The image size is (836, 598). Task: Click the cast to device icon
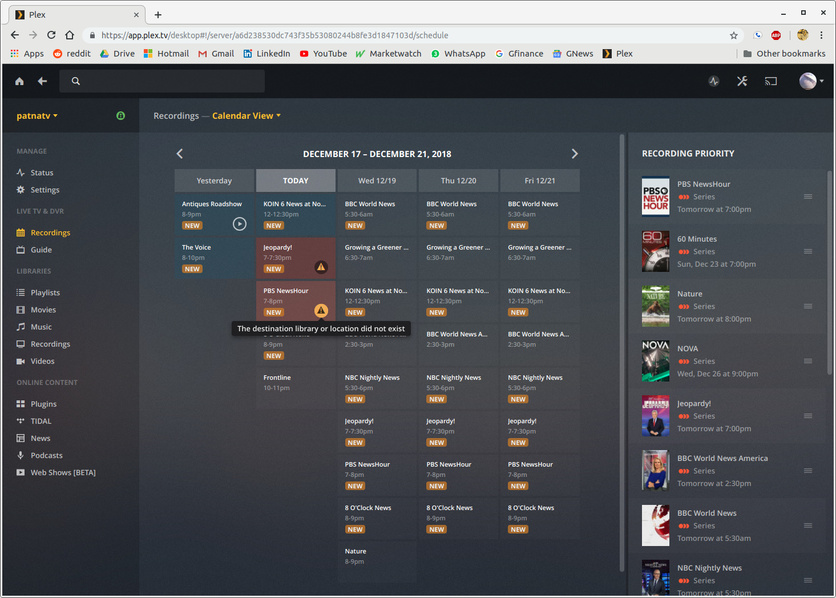pos(770,81)
